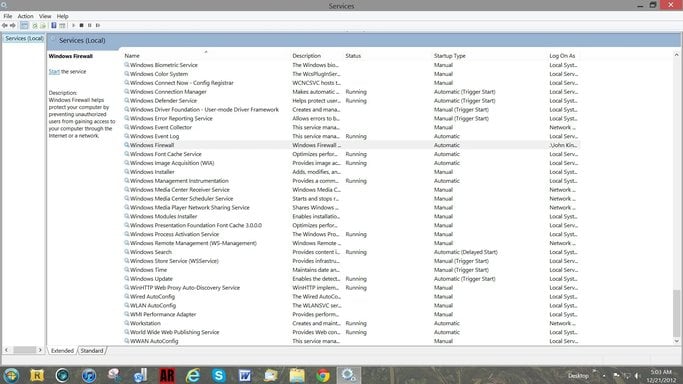Open iTunes from the taskbar
This screenshot has height=384, width=683.
click(89, 375)
